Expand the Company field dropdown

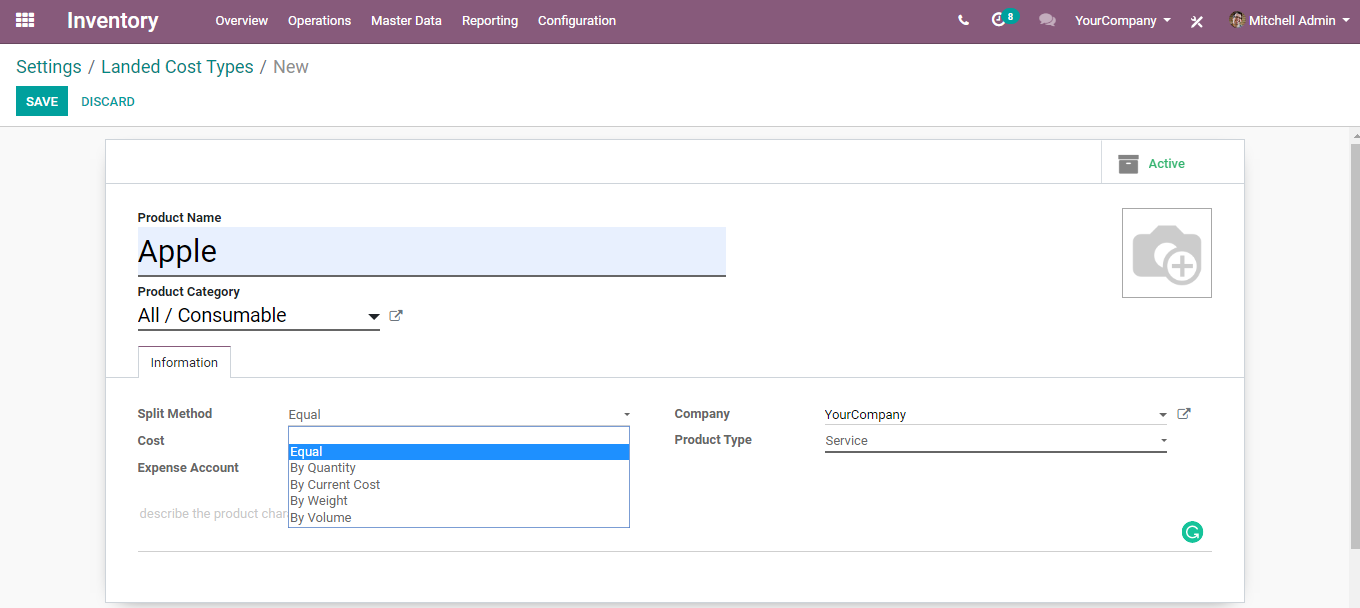(x=1162, y=415)
